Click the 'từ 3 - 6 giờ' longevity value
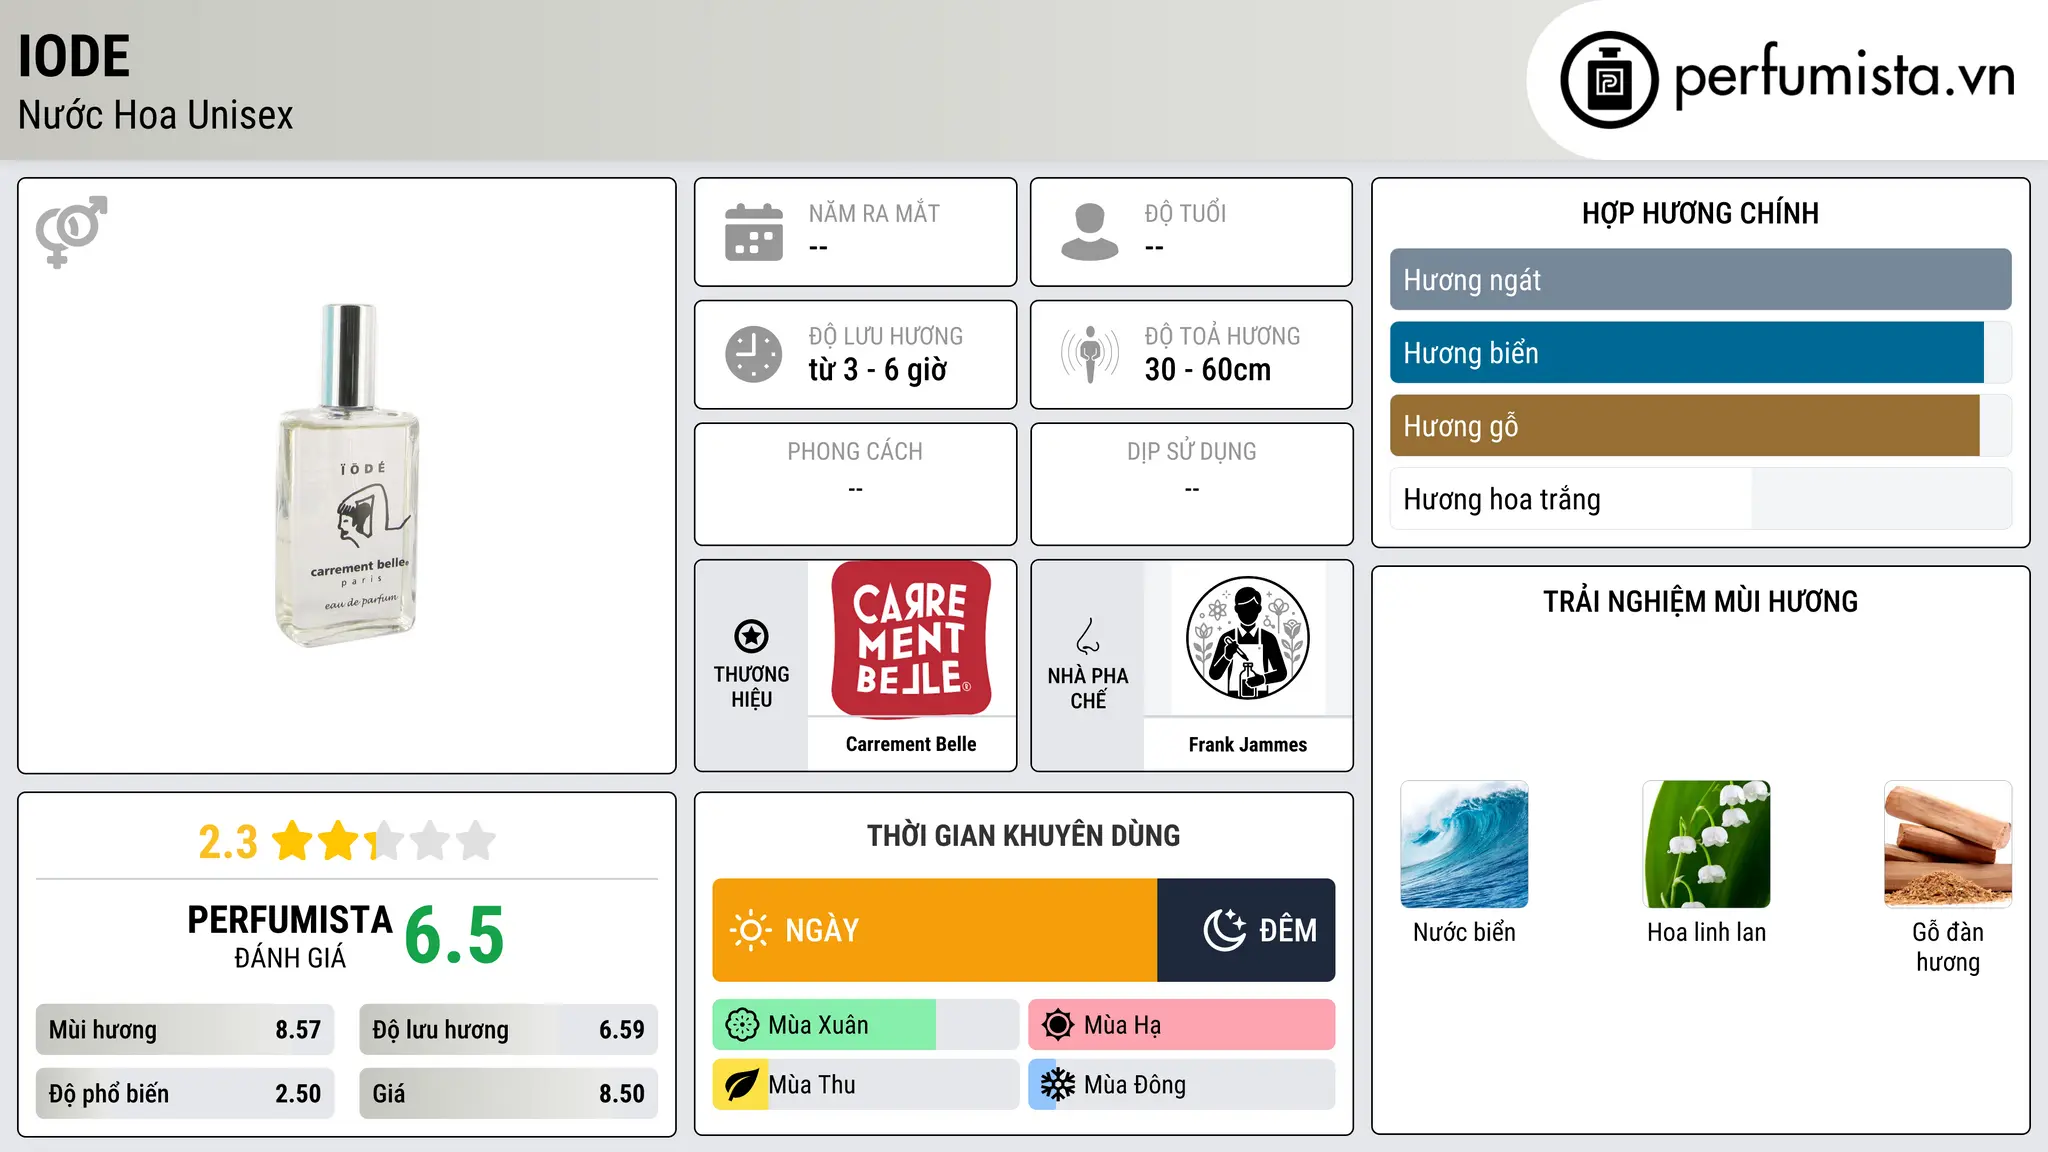The width and height of the screenshot is (2048, 1152). pyautogui.click(x=877, y=370)
